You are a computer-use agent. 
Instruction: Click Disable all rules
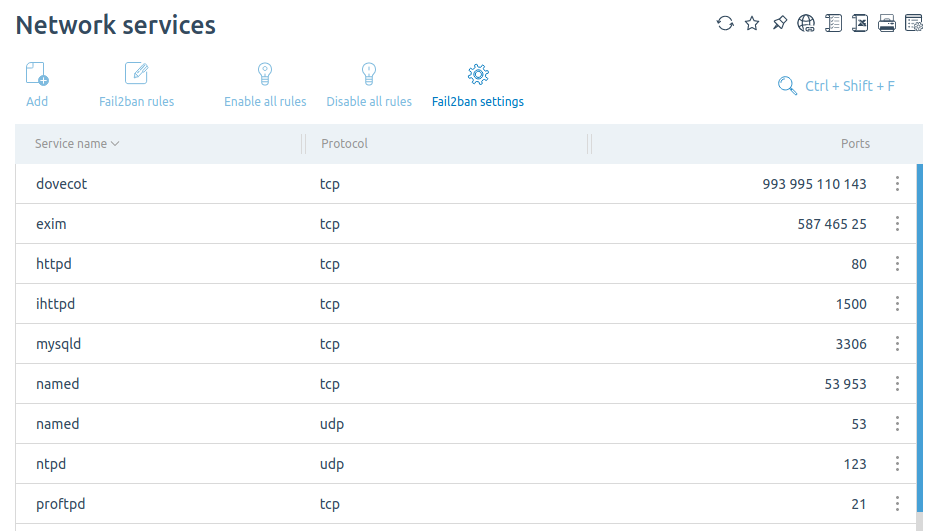[x=369, y=85]
